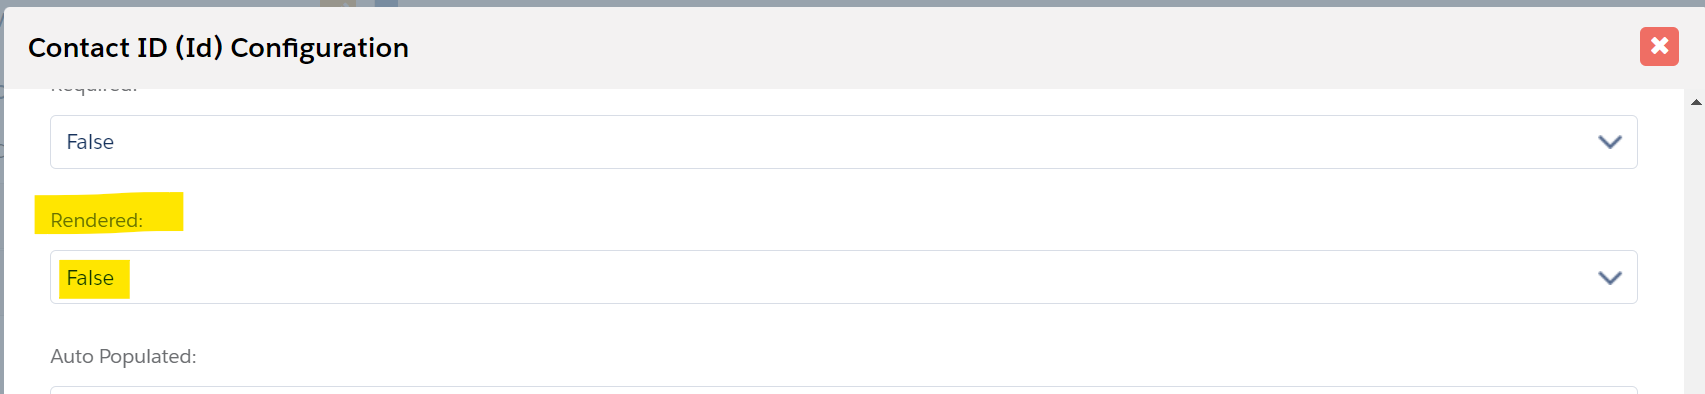Close the Contact ID Configuration dialog

click(x=1659, y=46)
